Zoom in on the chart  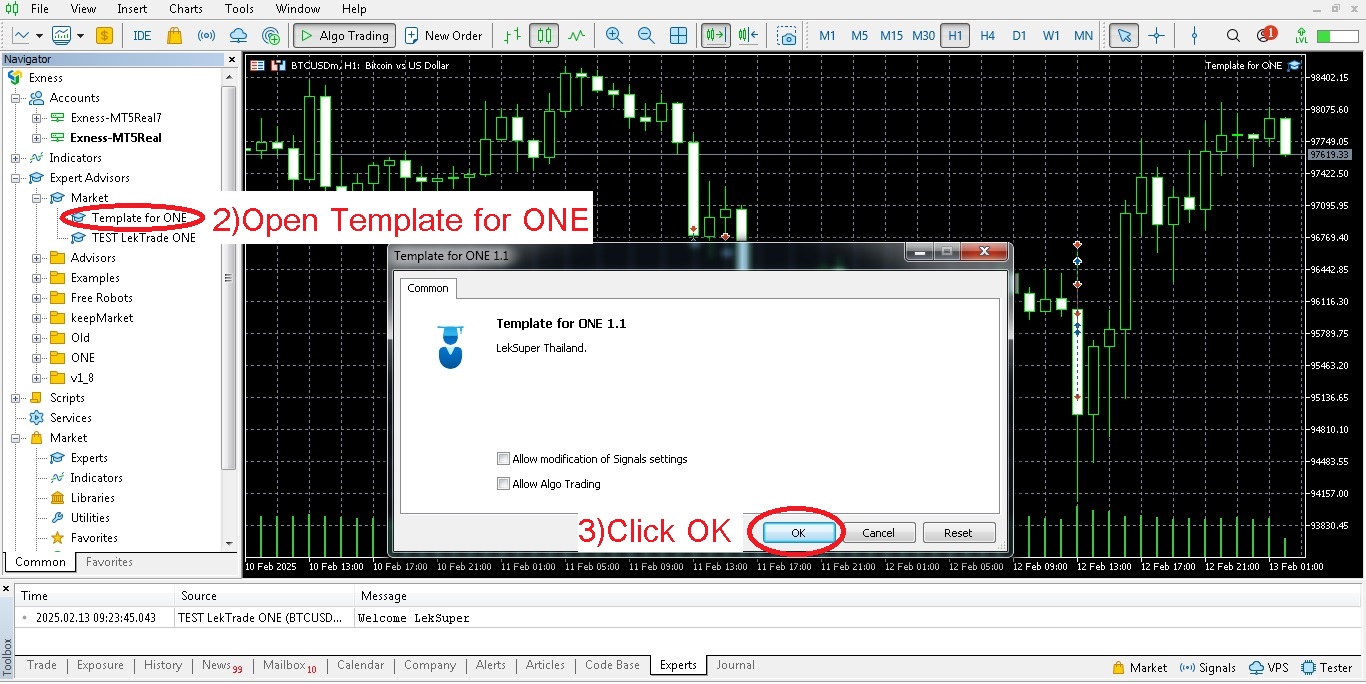click(x=614, y=36)
